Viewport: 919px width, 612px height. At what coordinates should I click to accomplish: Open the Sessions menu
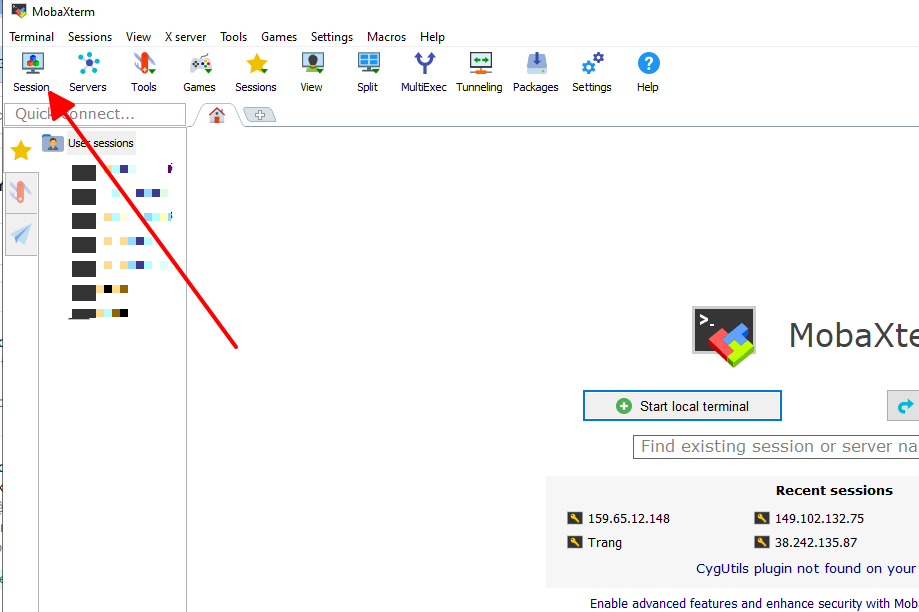(x=90, y=37)
